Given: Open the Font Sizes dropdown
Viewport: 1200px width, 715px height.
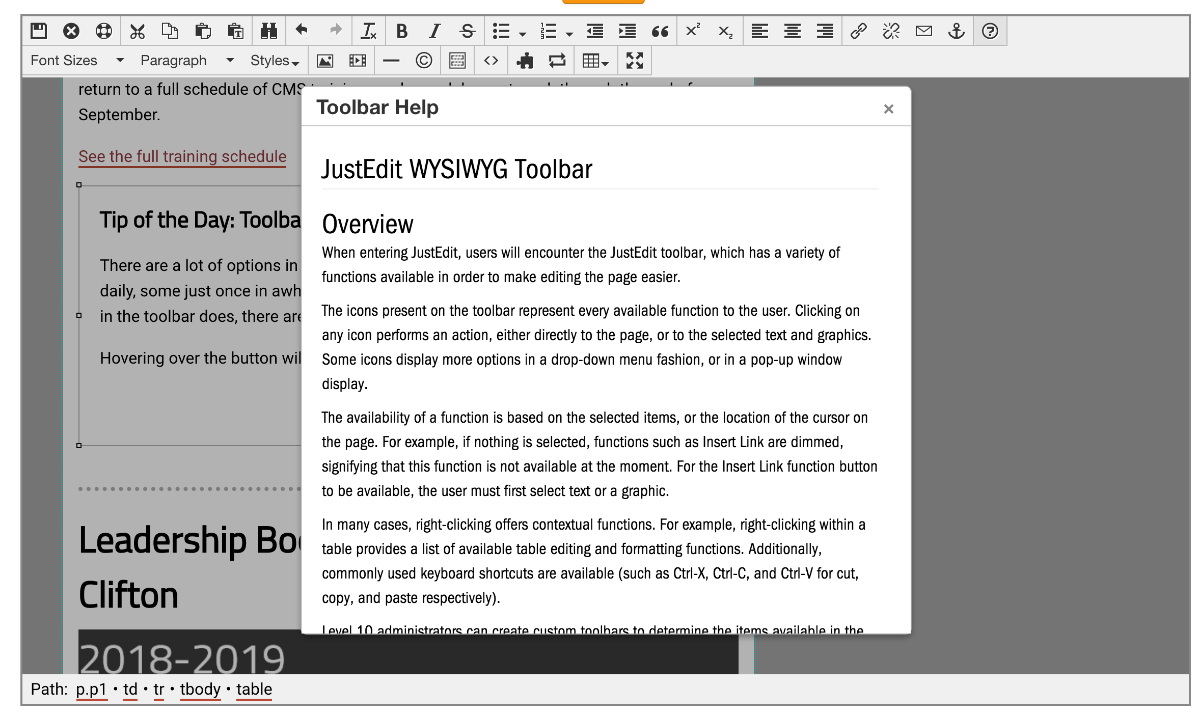Looking at the screenshot, I should (77, 60).
